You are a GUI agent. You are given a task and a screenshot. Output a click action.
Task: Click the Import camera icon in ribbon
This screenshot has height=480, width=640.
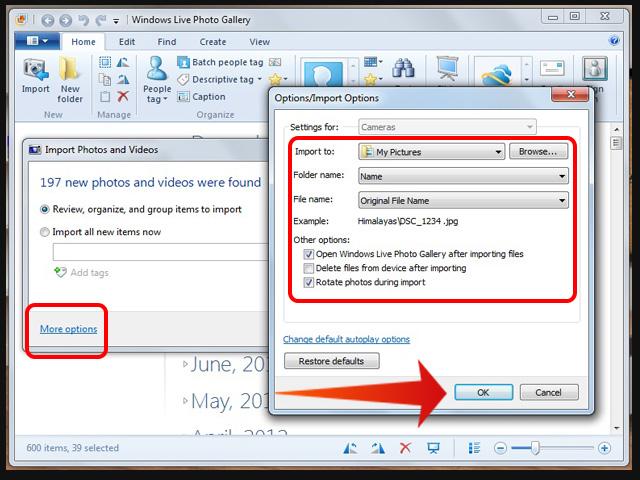pos(36,76)
